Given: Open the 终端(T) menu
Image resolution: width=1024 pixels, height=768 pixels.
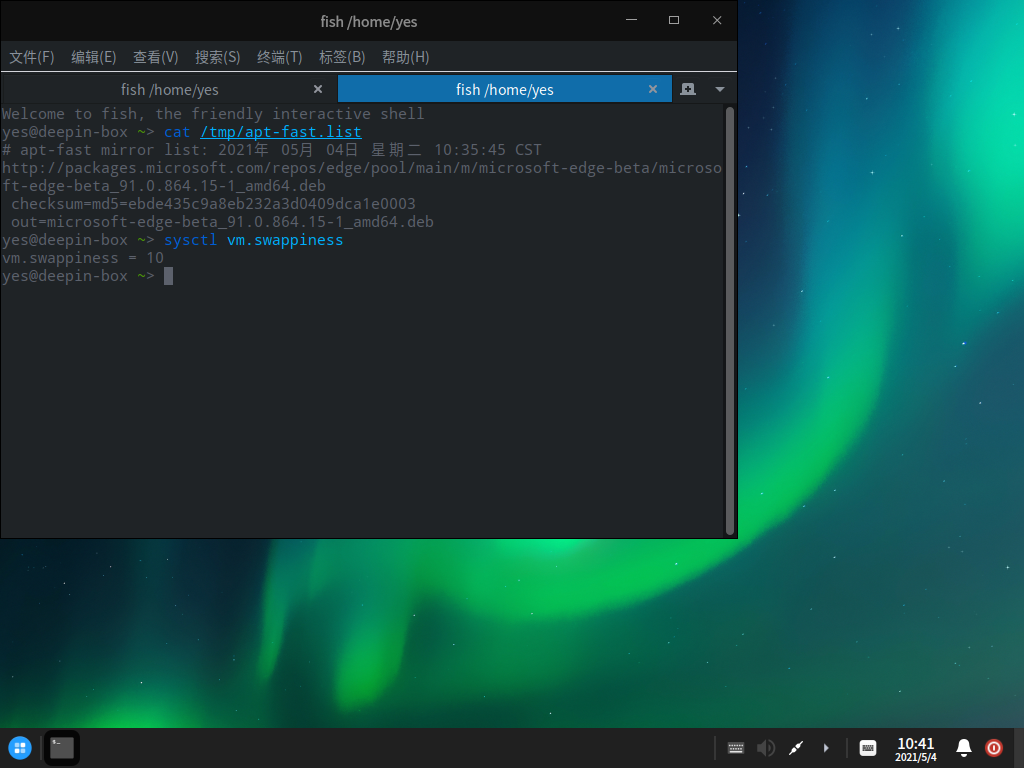Looking at the screenshot, I should pos(279,57).
